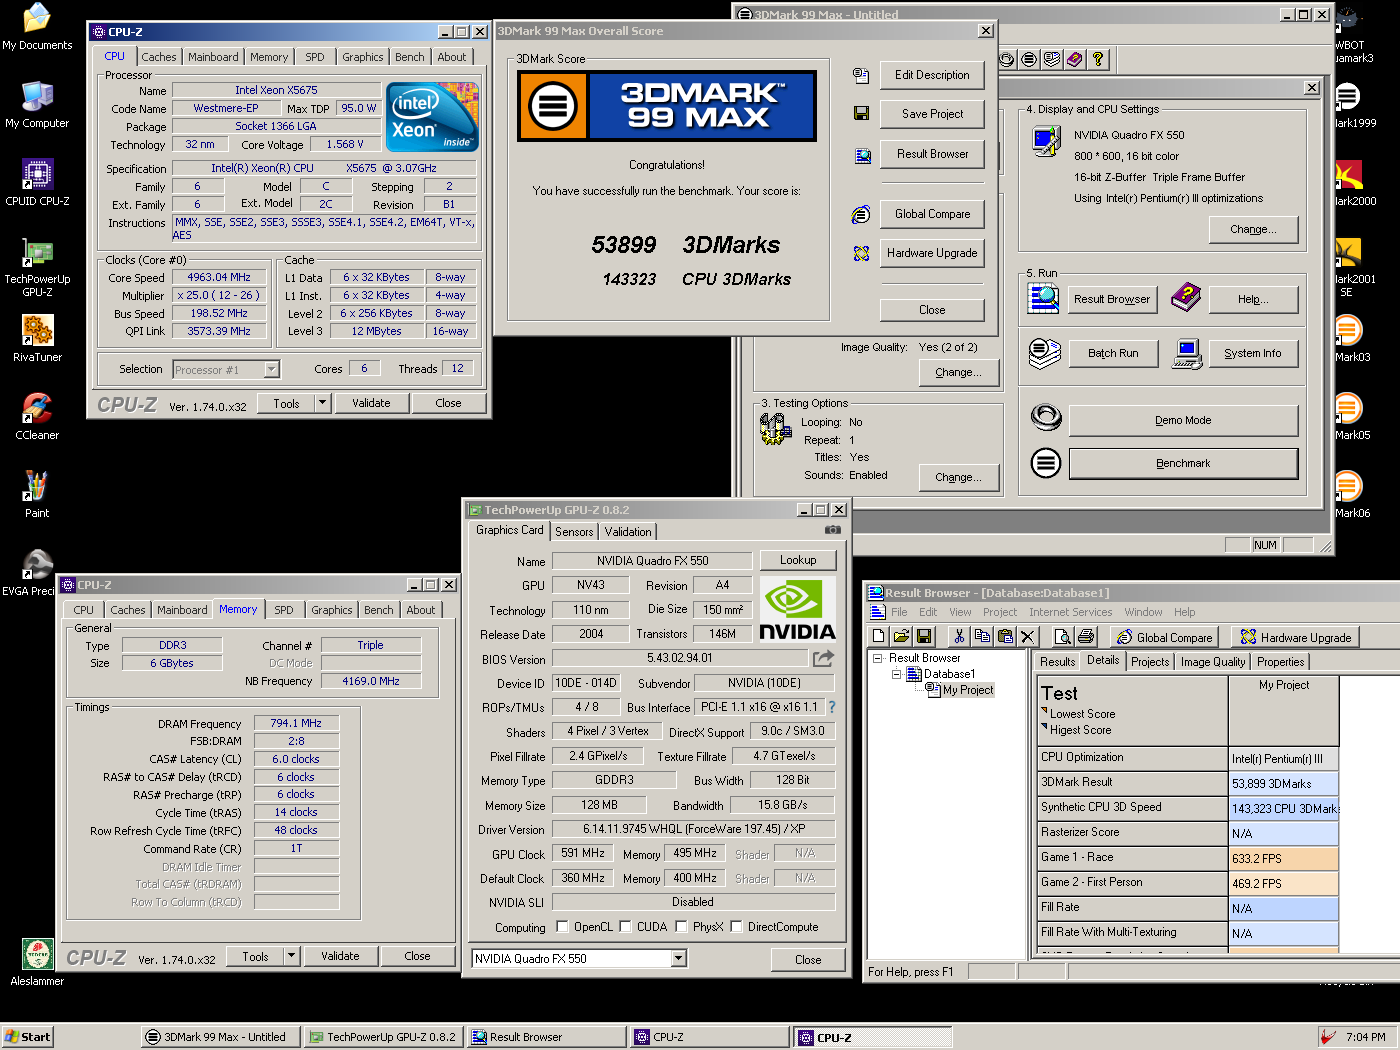This screenshot has height=1050, width=1400.
Task: Switch to Caches tab in top CPU-Z window
Action: (158, 57)
